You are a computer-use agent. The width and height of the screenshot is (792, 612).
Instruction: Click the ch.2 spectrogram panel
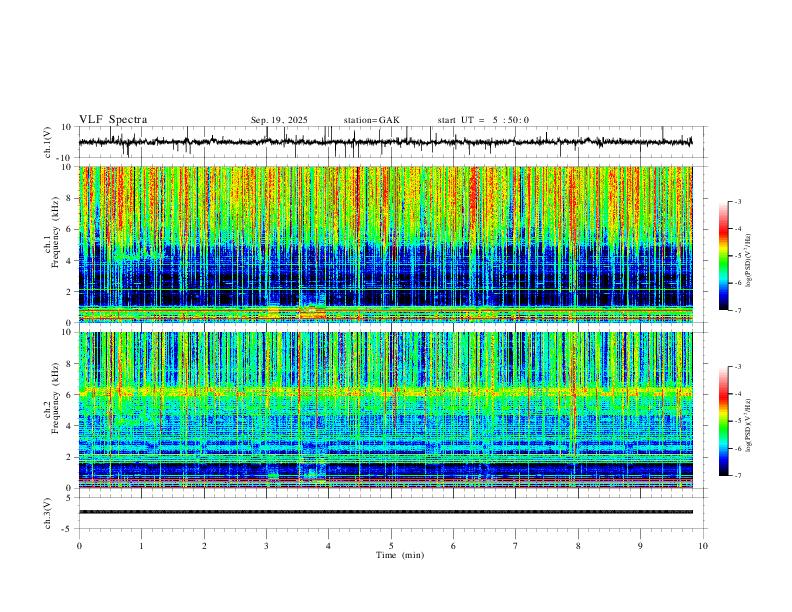[385, 410]
